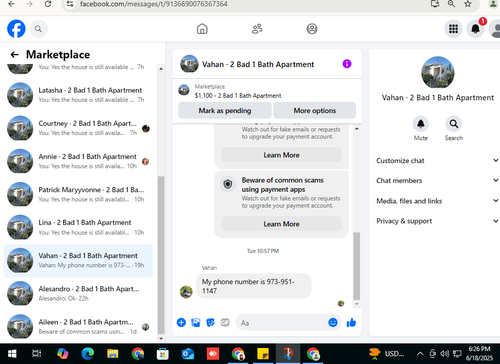Click the browser address bar URL
This screenshot has width=500, height=364.
click(153, 4)
